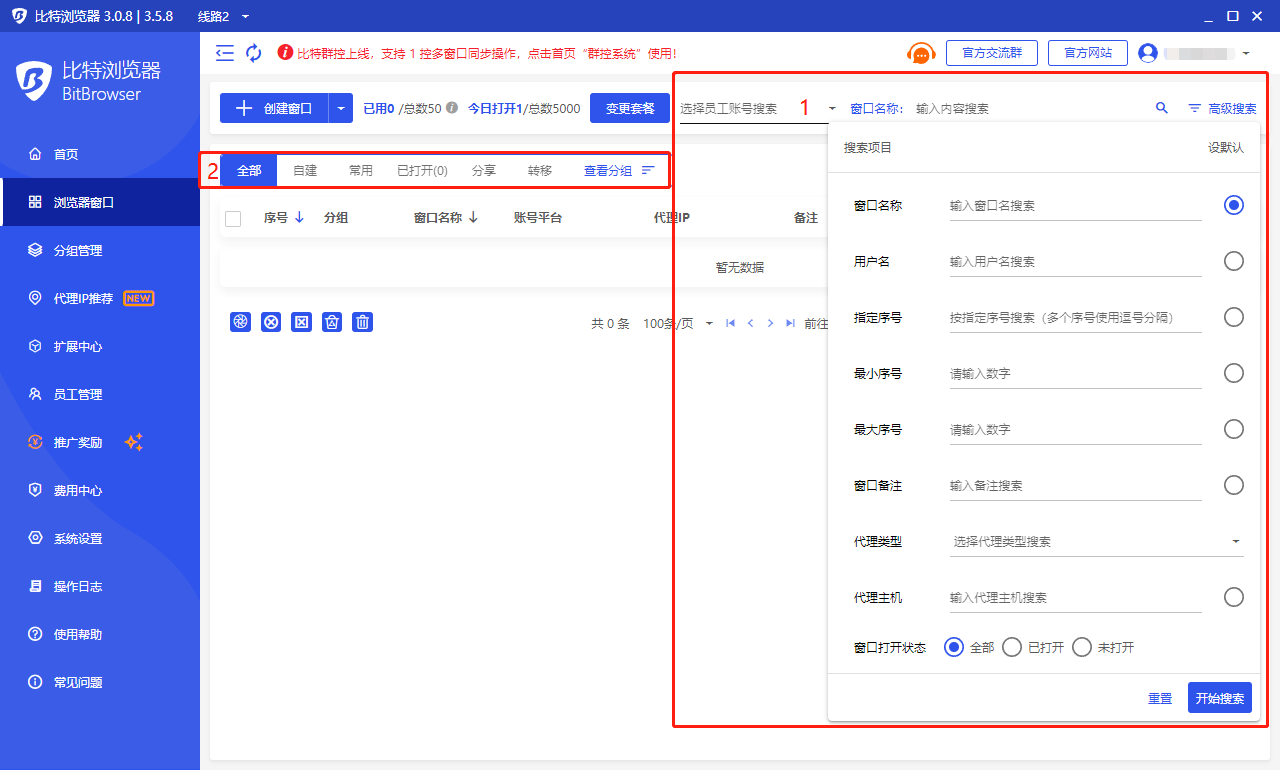1280x770 pixels.
Task: Choose 未打开 window open status
Action: pyautogui.click(x=1082, y=647)
